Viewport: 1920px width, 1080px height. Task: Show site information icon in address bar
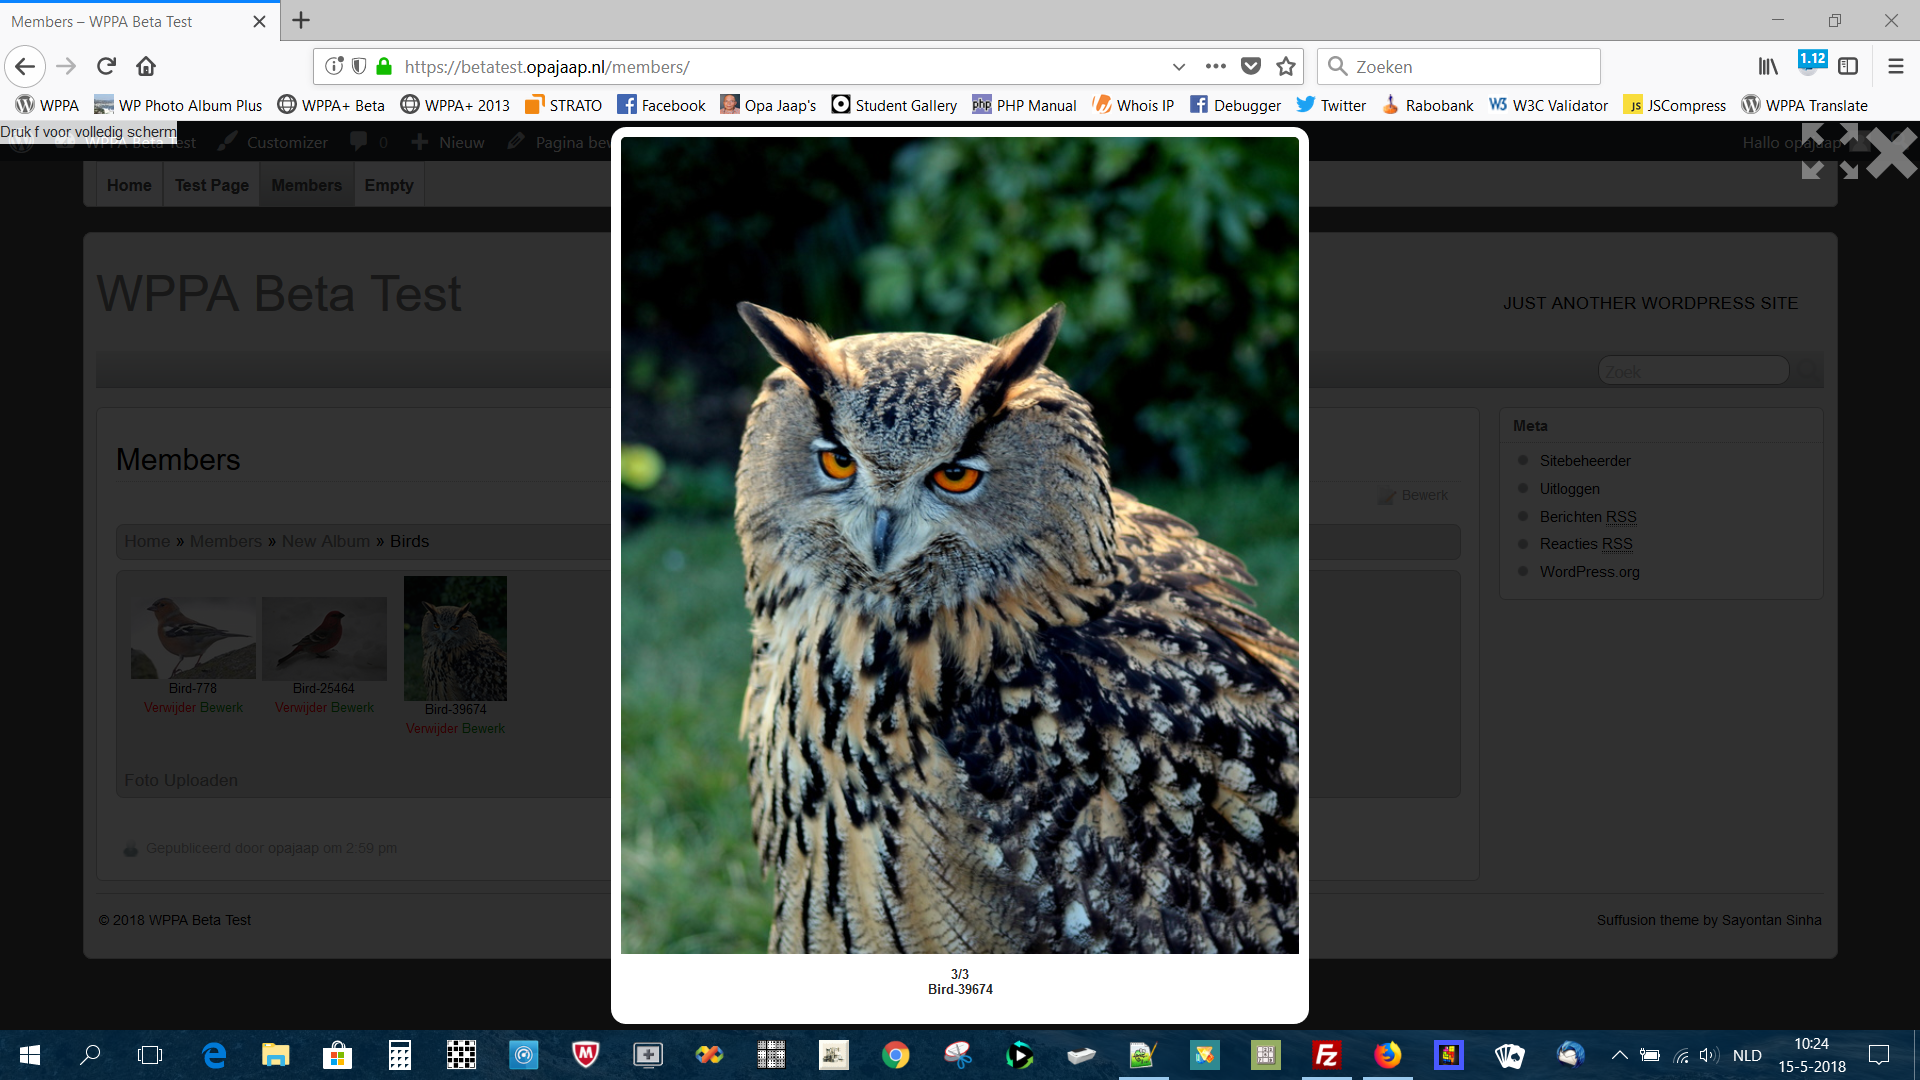(334, 66)
